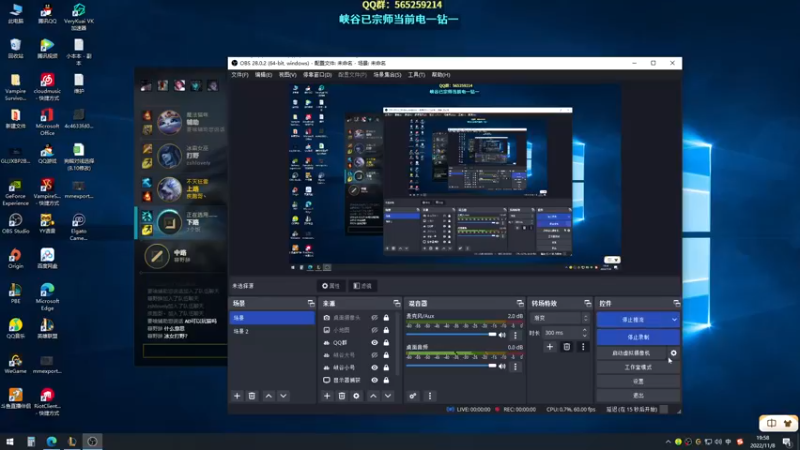The height and width of the screenshot is (450, 800).
Task: Open 场景集合(S) menu in OBS
Action: coord(387,75)
